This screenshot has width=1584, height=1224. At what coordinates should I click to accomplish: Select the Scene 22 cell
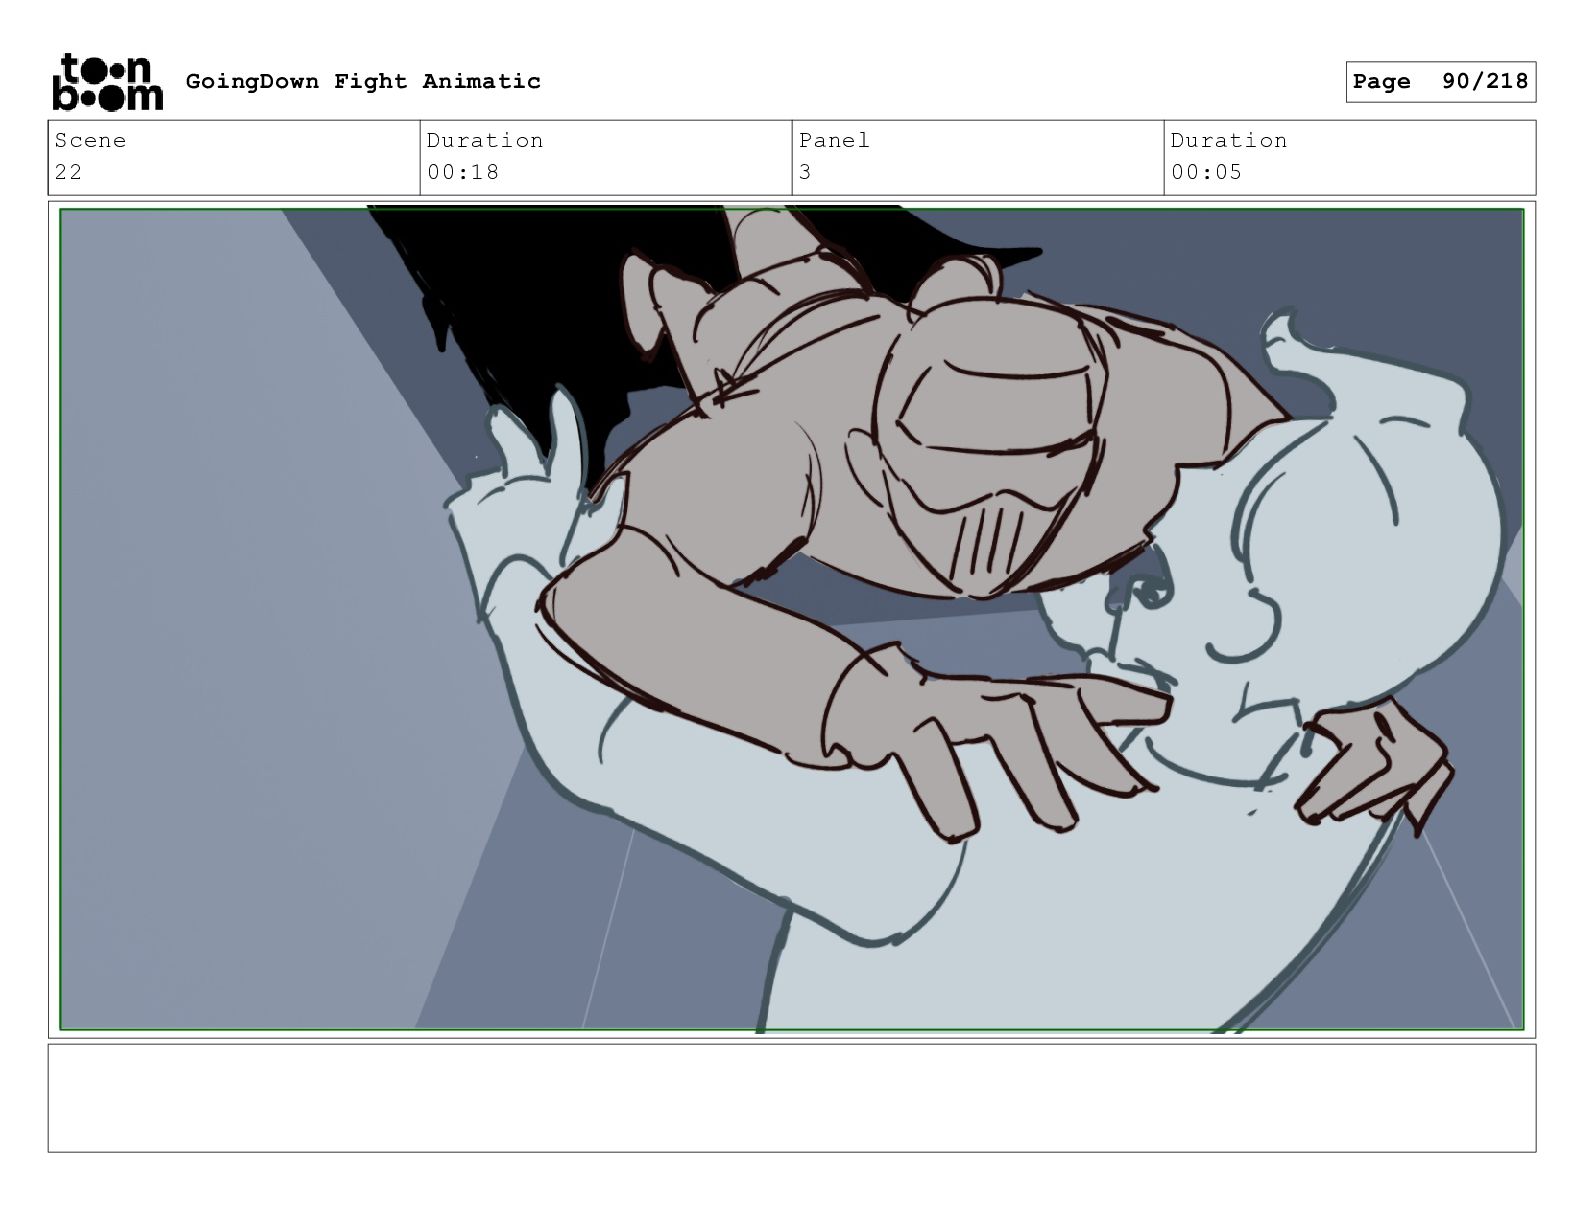[x=234, y=157]
